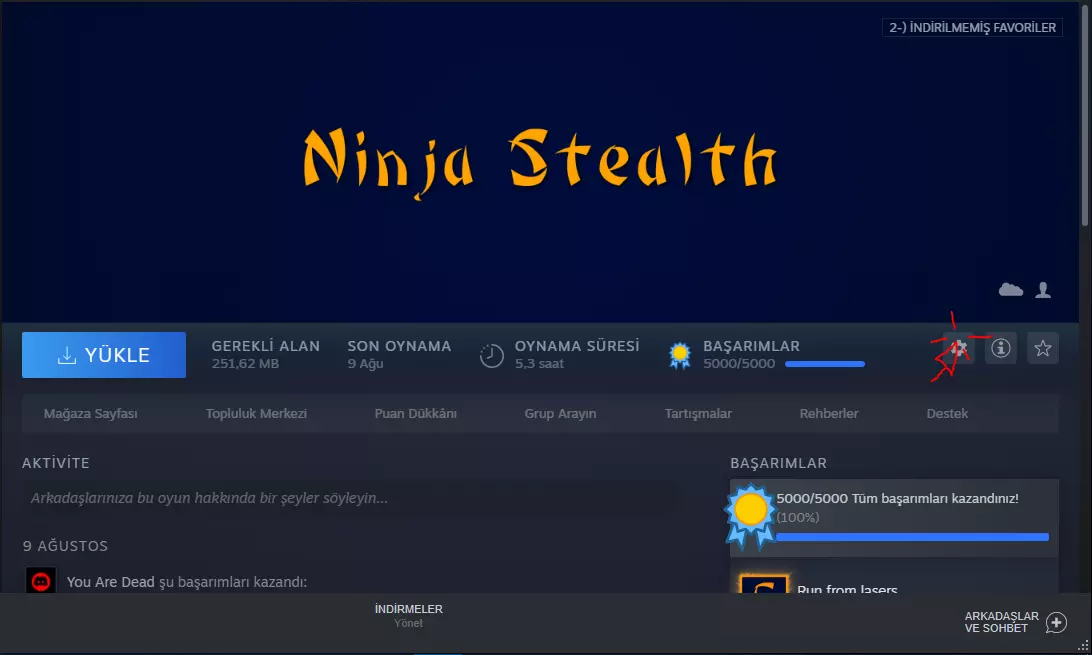Click the You Are Dead game icon
The image size is (1092, 655).
pyautogui.click(x=40, y=581)
